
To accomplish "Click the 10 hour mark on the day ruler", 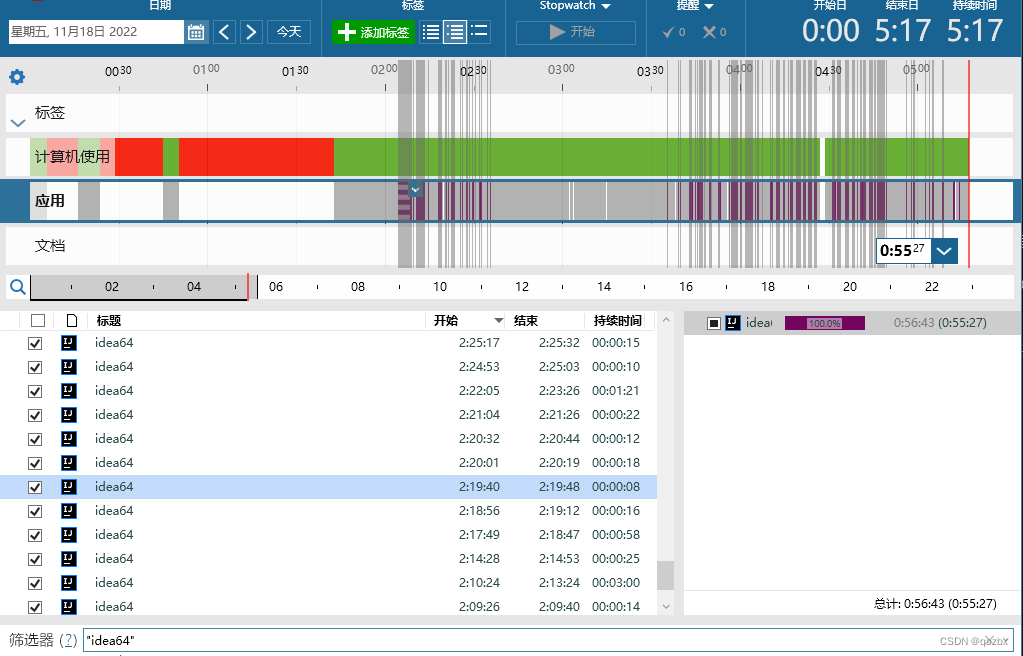I will pyautogui.click(x=440, y=287).
